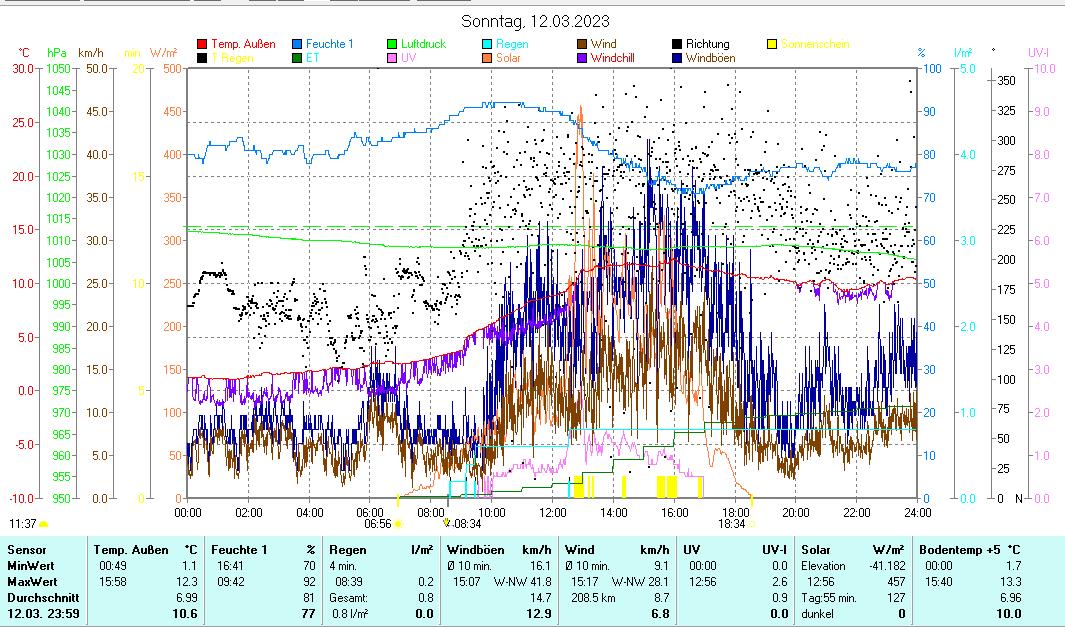Click the chart title Sonntag, 12.03.2023
Screen dimensions: 1065x627
coord(535,21)
